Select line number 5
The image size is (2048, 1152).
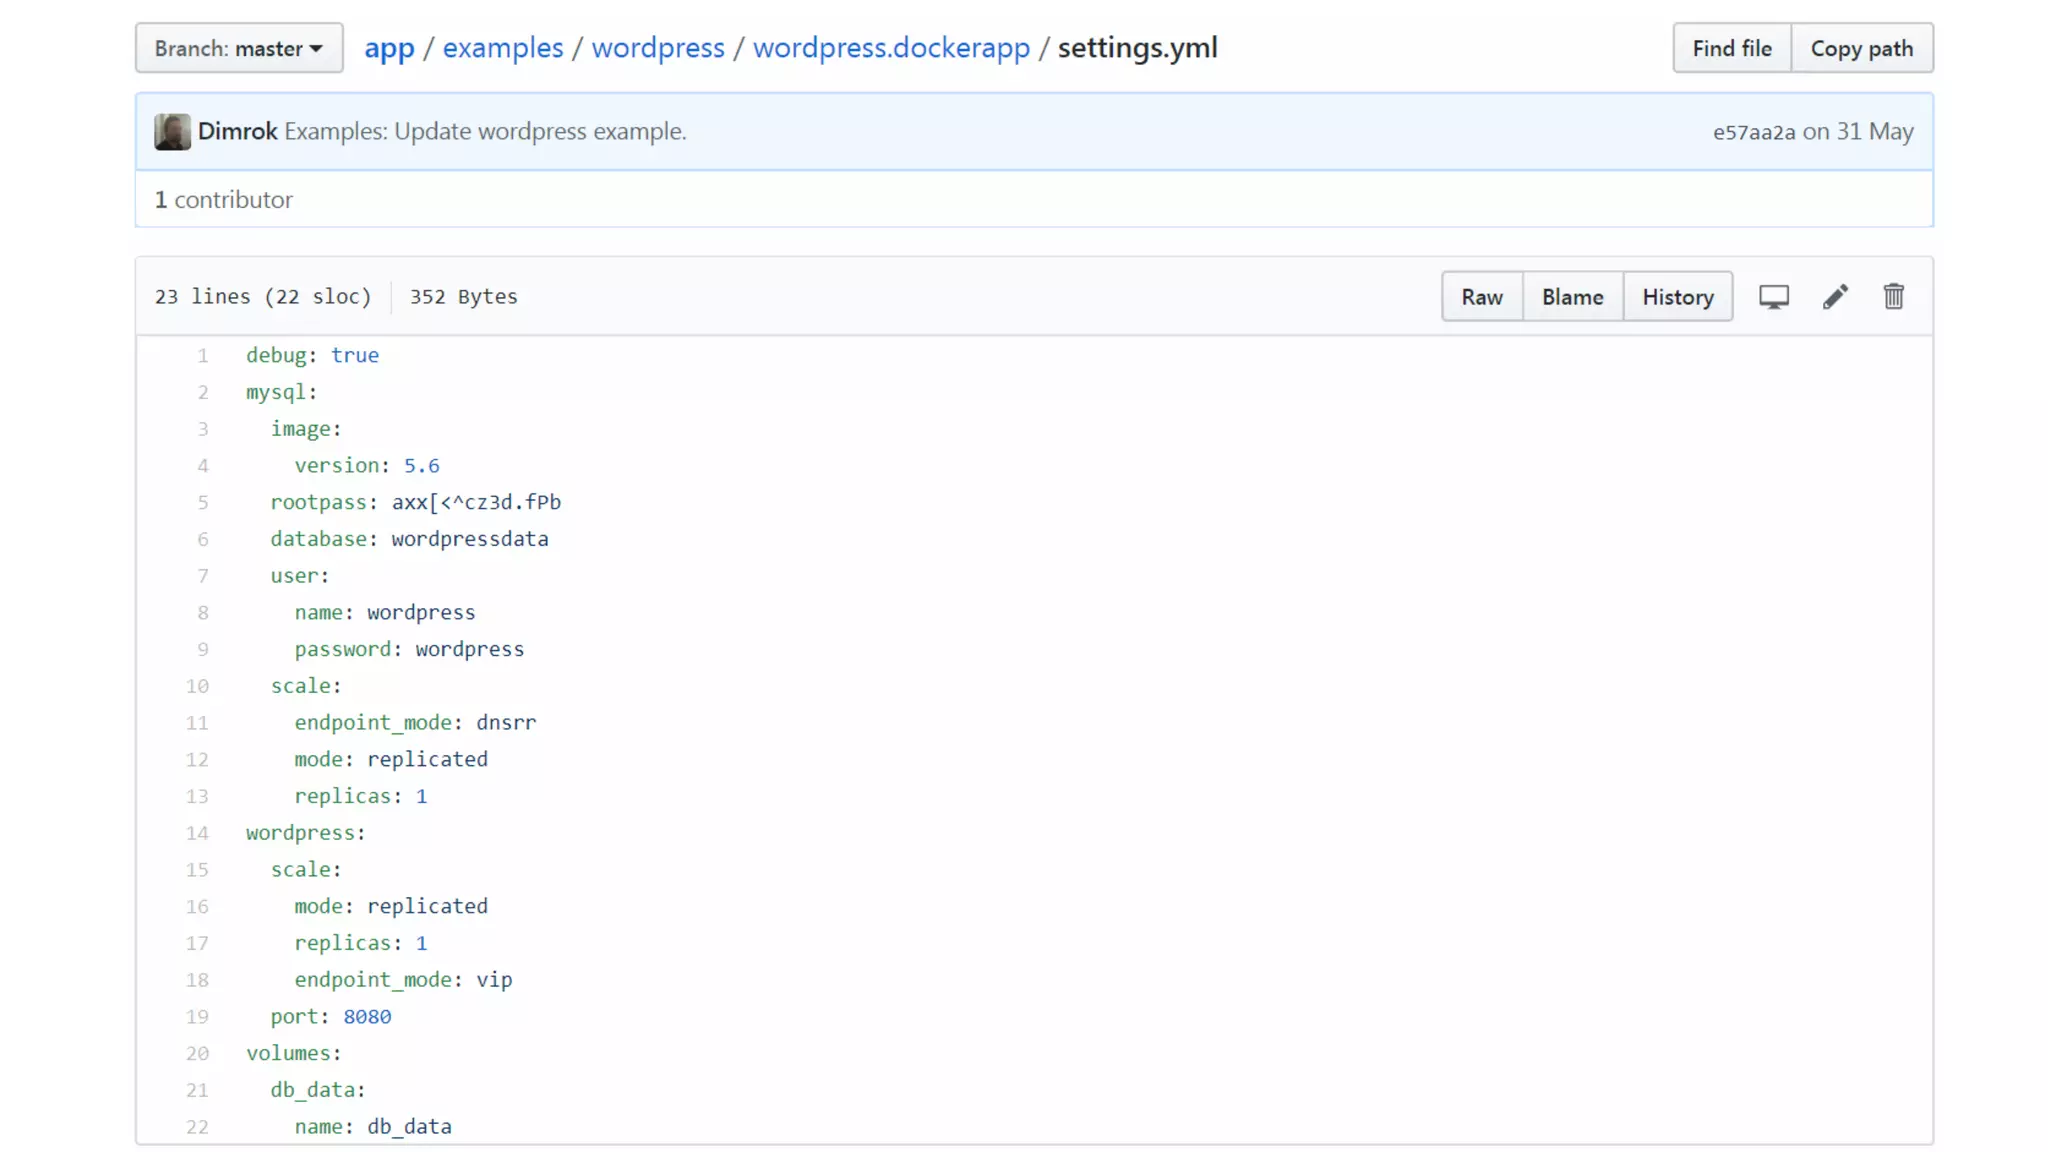click(203, 502)
